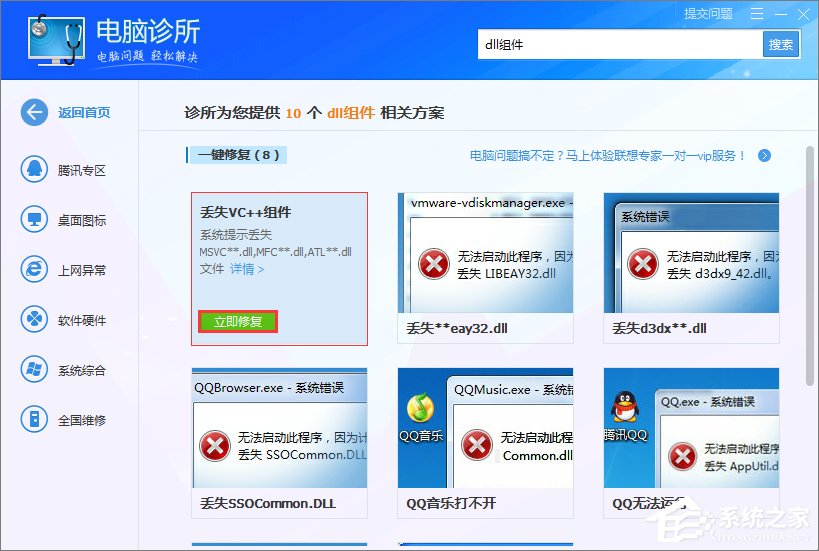Click the 电脑诊所 stethoscope monitor logo
The height and width of the screenshot is (551, 819).
coord(56,40)
